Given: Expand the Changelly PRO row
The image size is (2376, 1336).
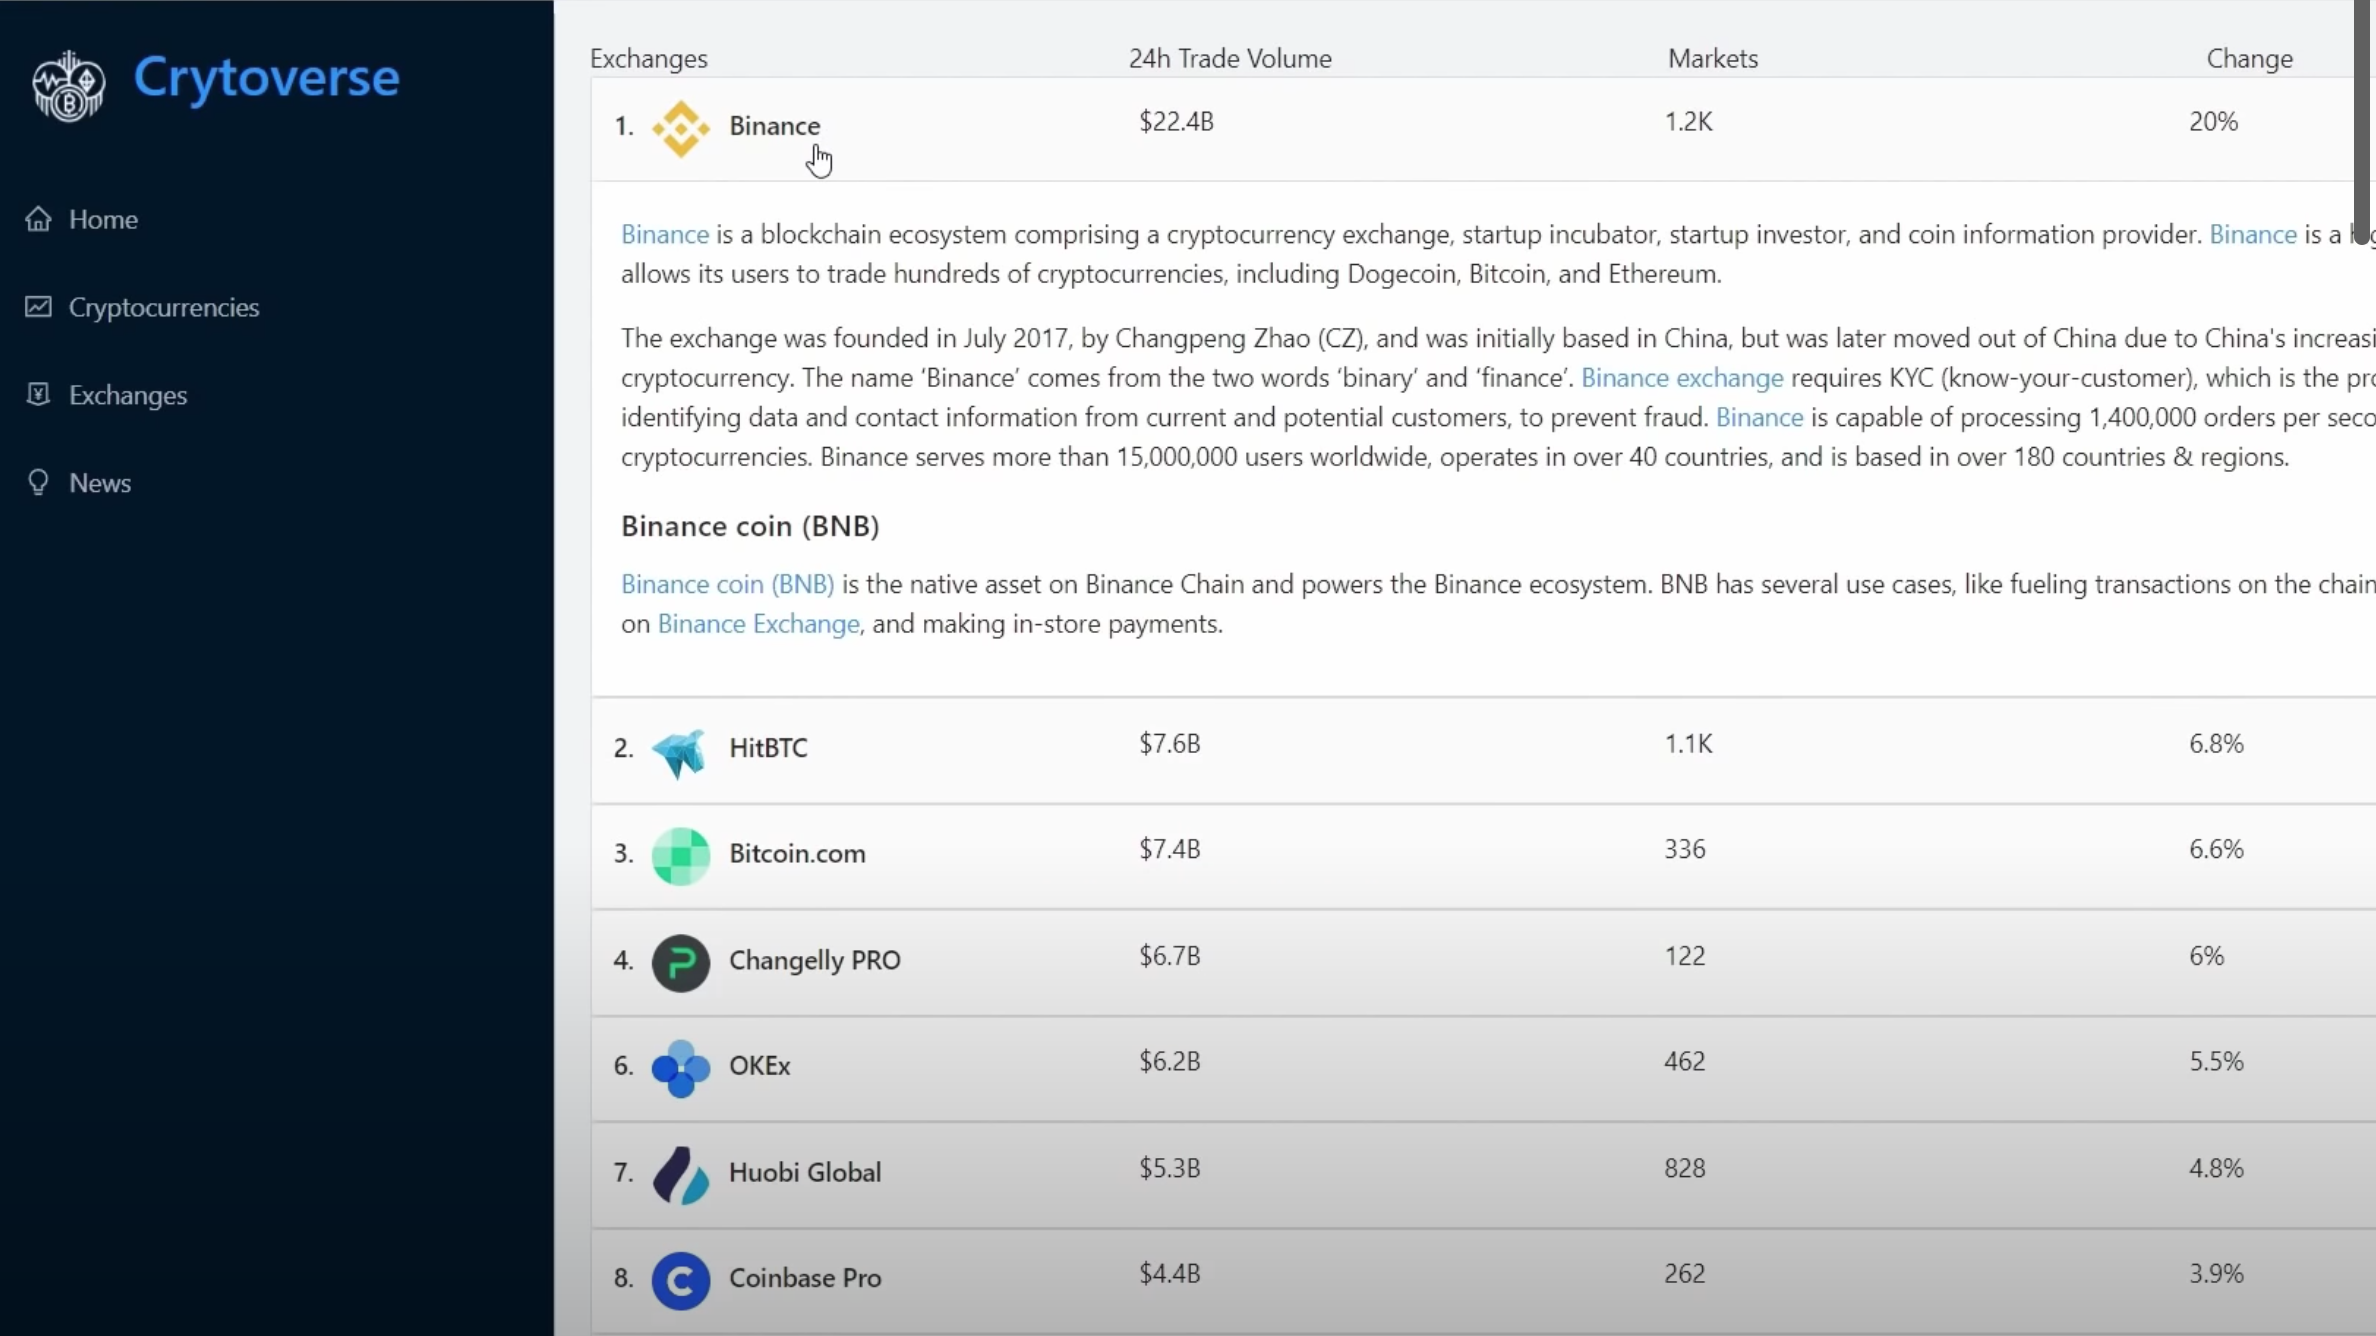Looking at the screenshot, I should coord(1483,962).
